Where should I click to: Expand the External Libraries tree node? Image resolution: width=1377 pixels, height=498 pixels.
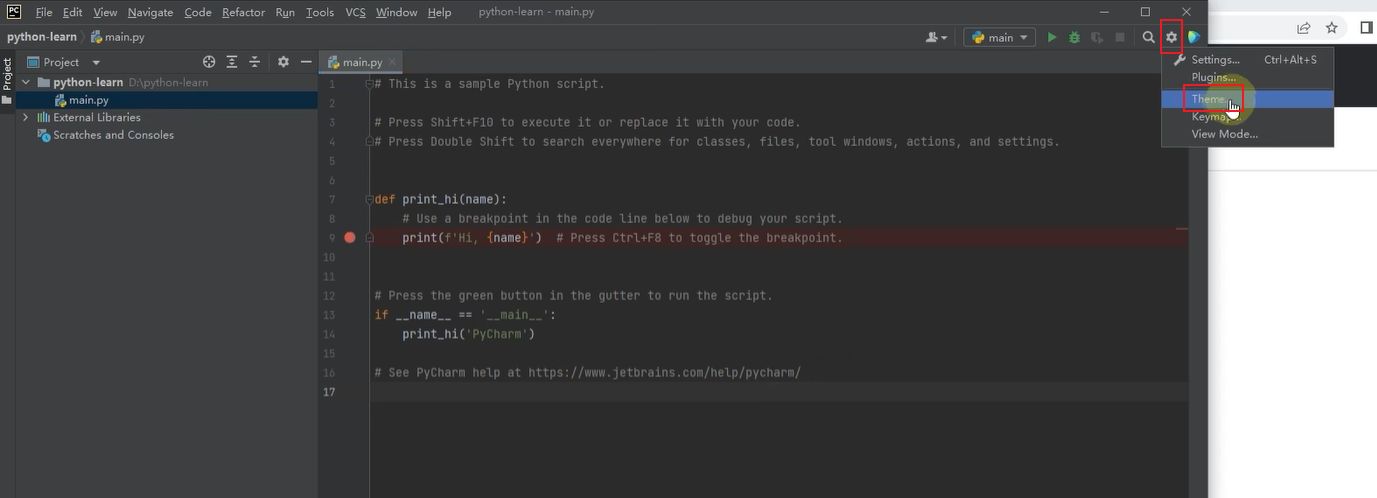(26, 117)
